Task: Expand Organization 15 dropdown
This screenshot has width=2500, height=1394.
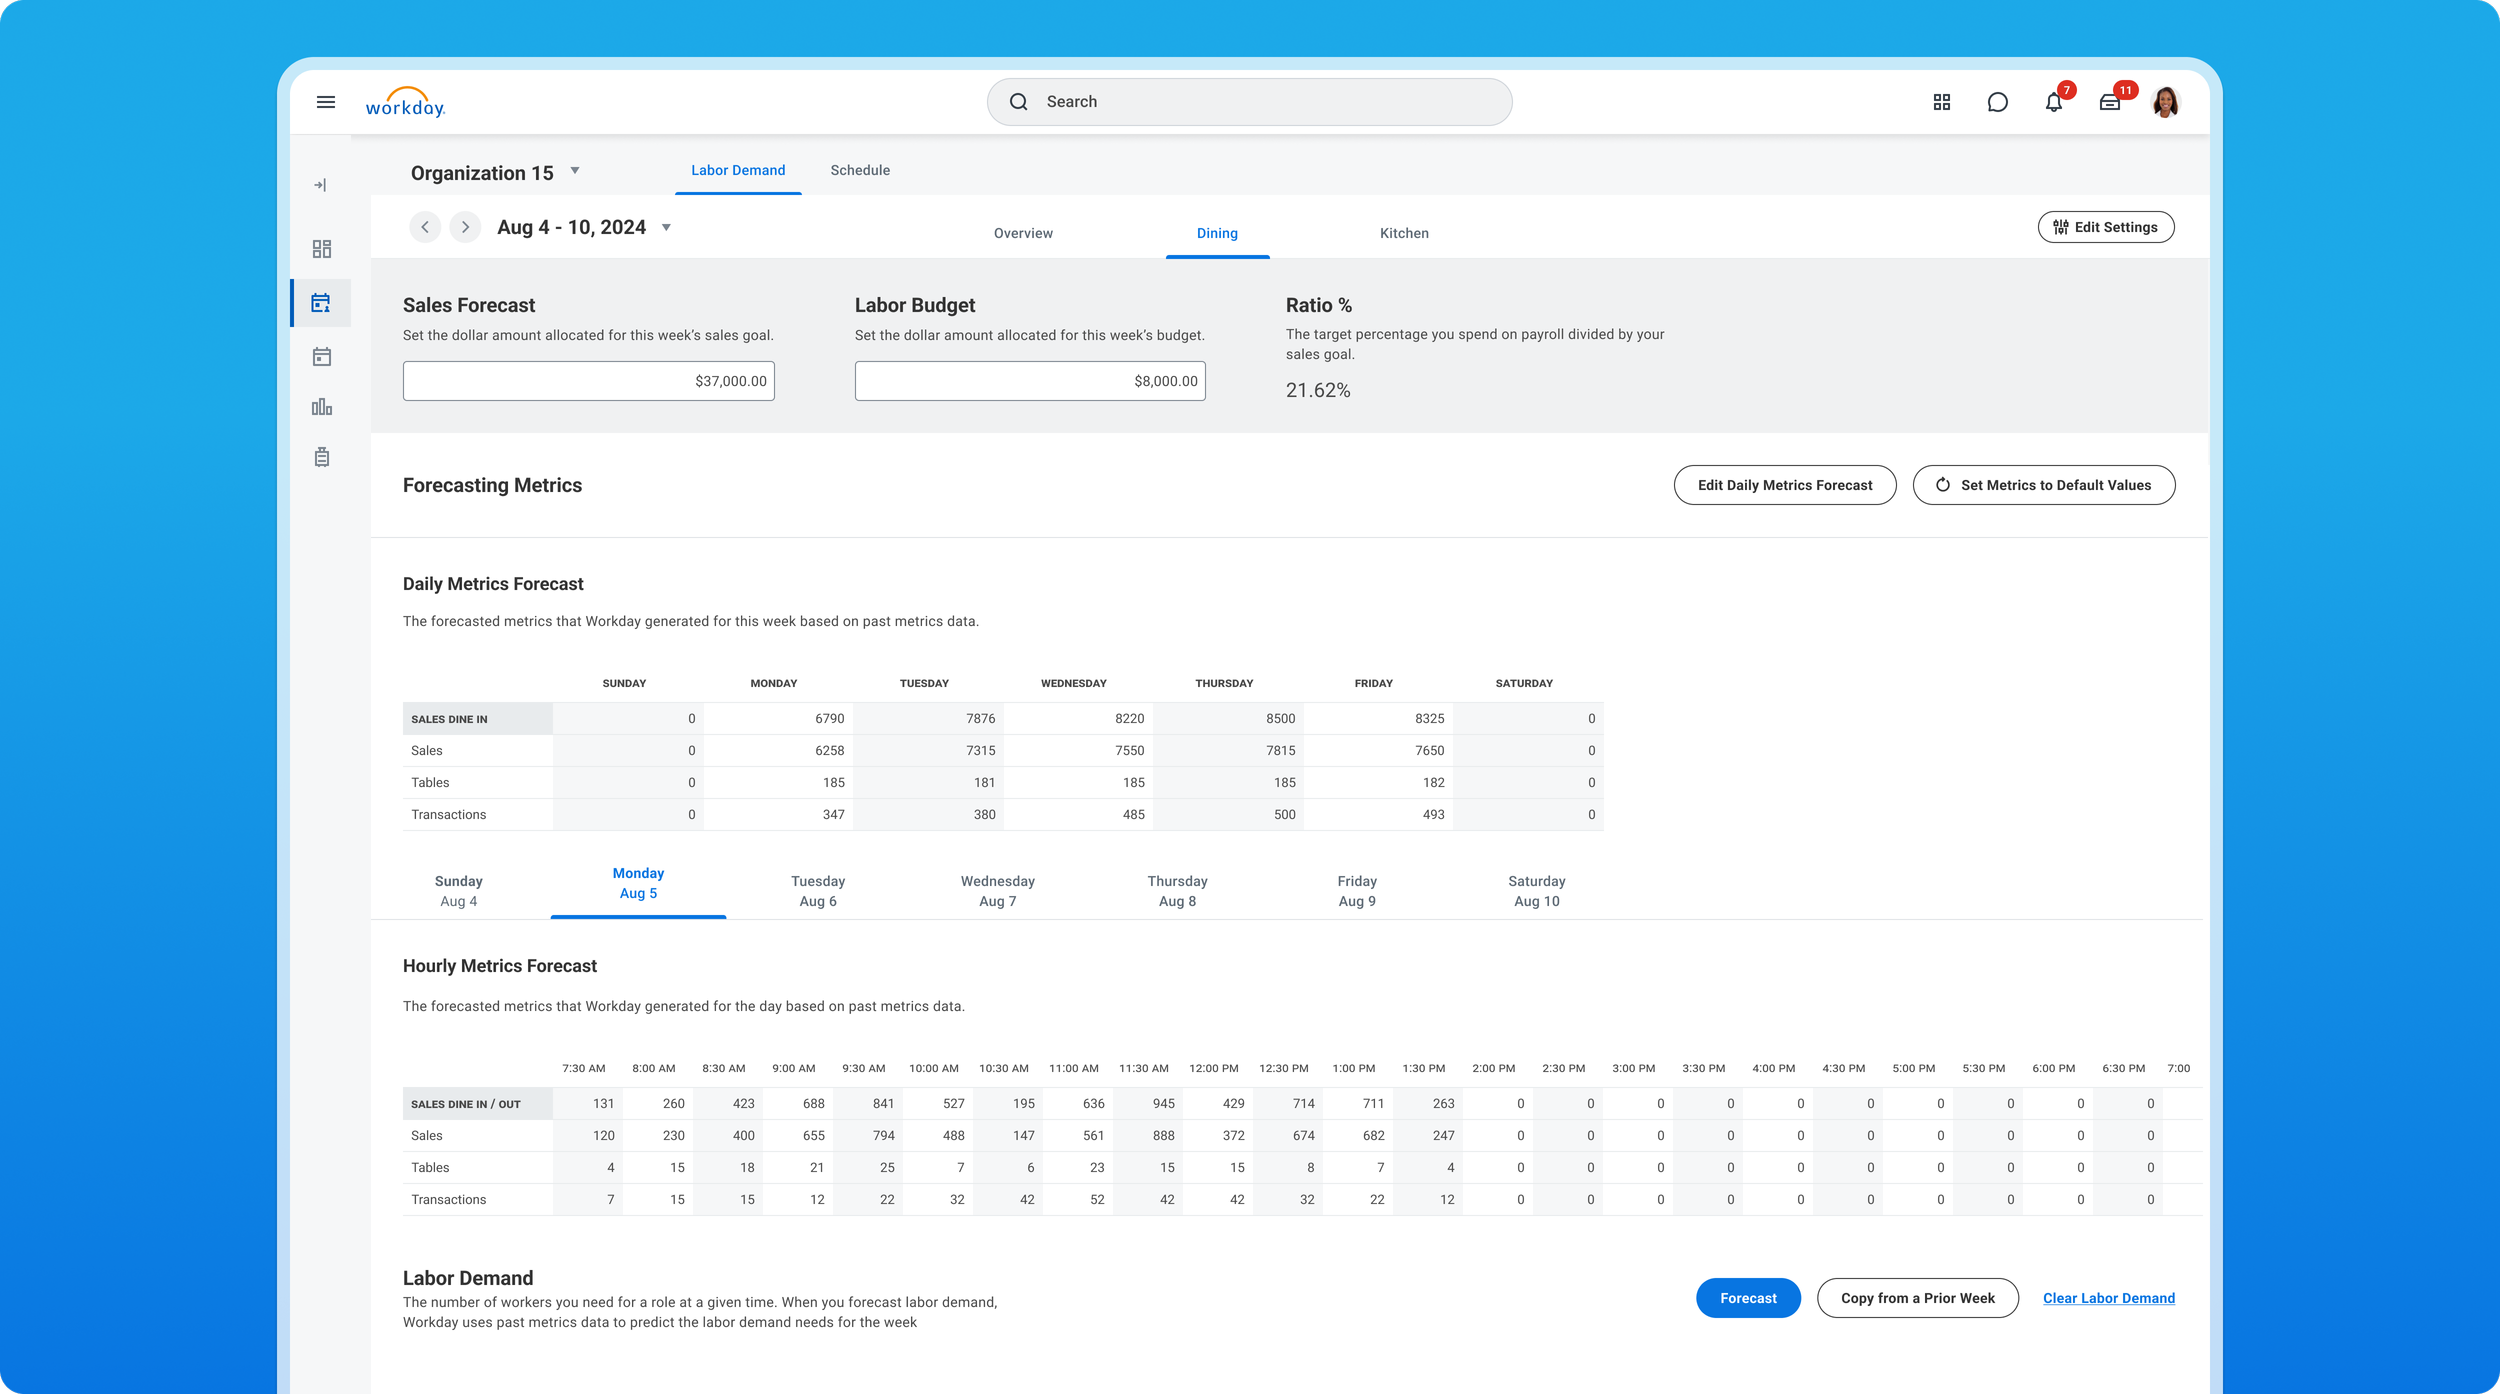Action: click(x=575, y=171)
